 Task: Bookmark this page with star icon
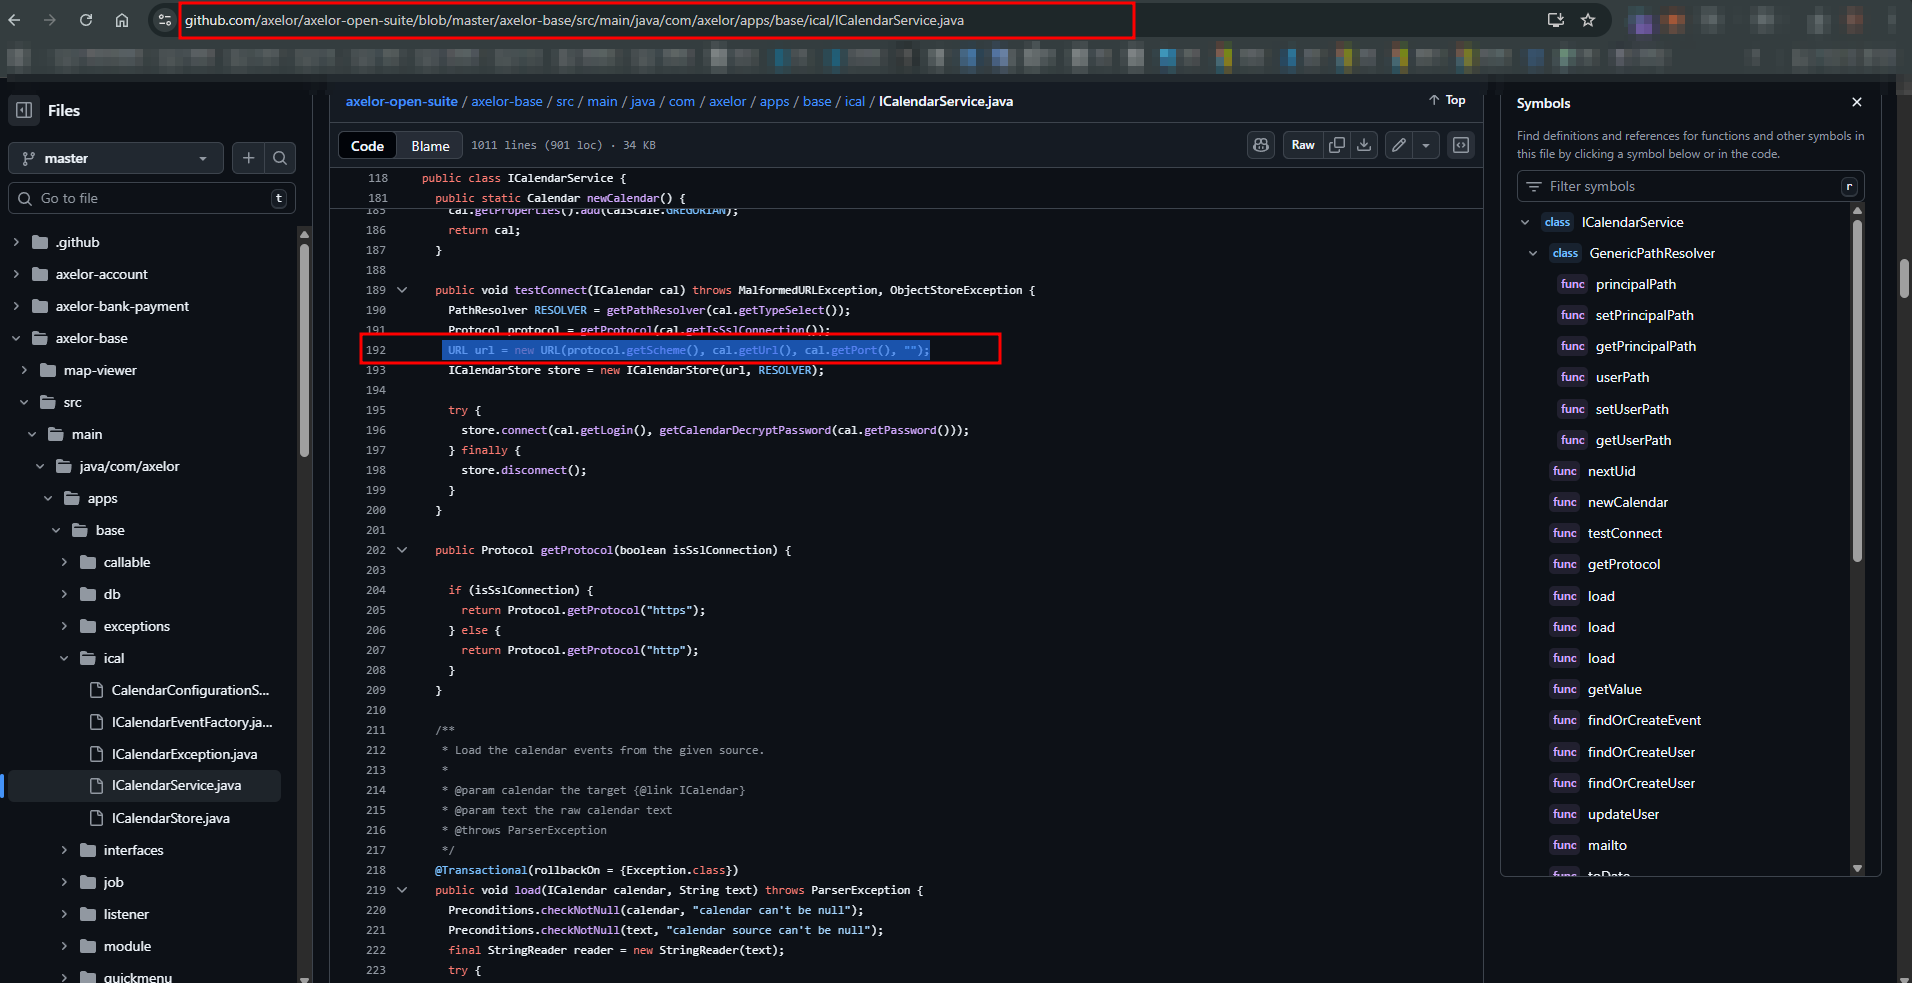(1588, 20)
